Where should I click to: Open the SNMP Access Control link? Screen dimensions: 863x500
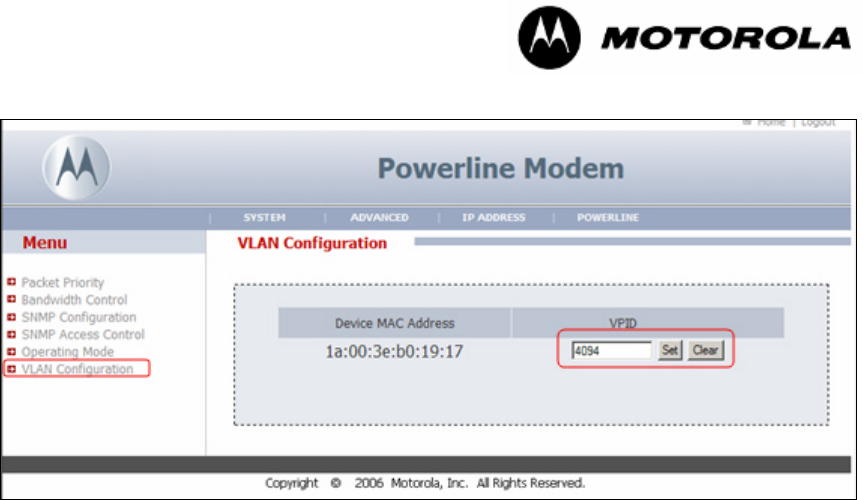tap(83, 334)
